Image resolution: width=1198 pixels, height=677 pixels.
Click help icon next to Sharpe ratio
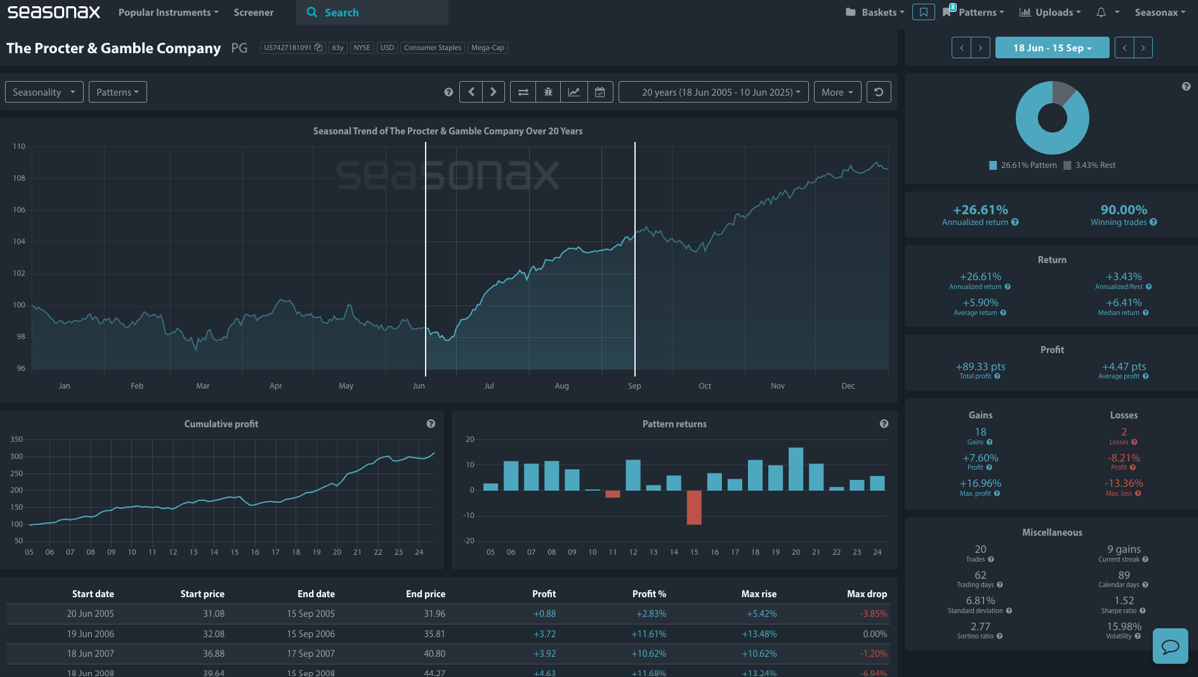[x=1142, y=611]
